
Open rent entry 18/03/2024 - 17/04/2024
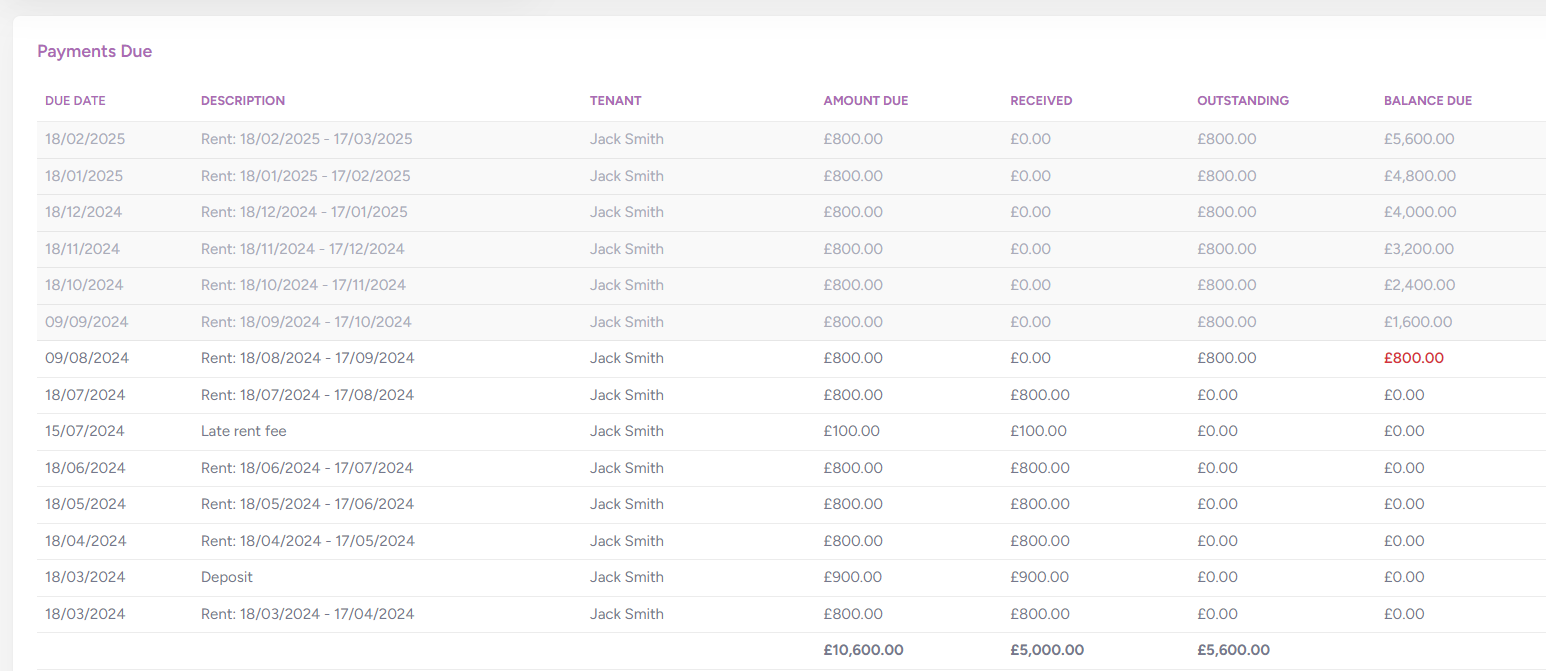pos(307,614)
